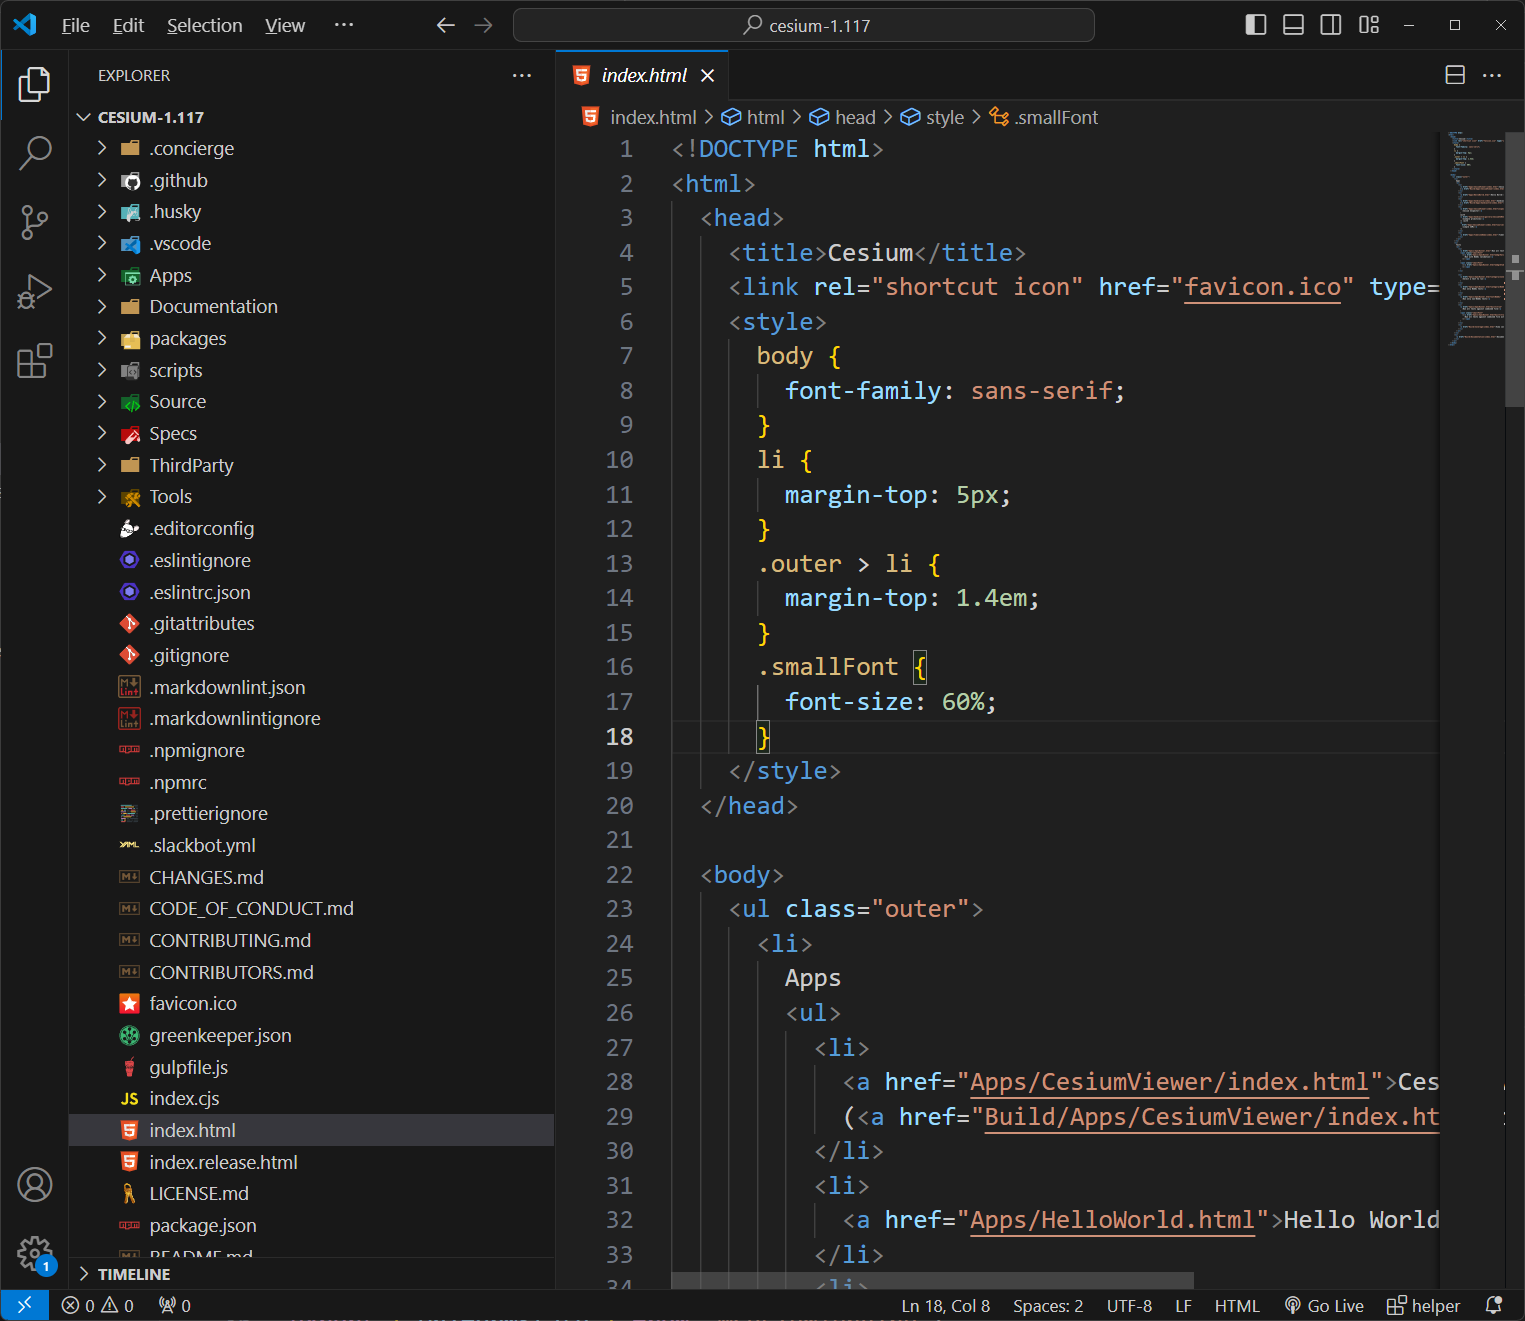Toggle the bottom panel visibility
The width and height of the screenshot is (1525, 1321).
(1293, 25)
